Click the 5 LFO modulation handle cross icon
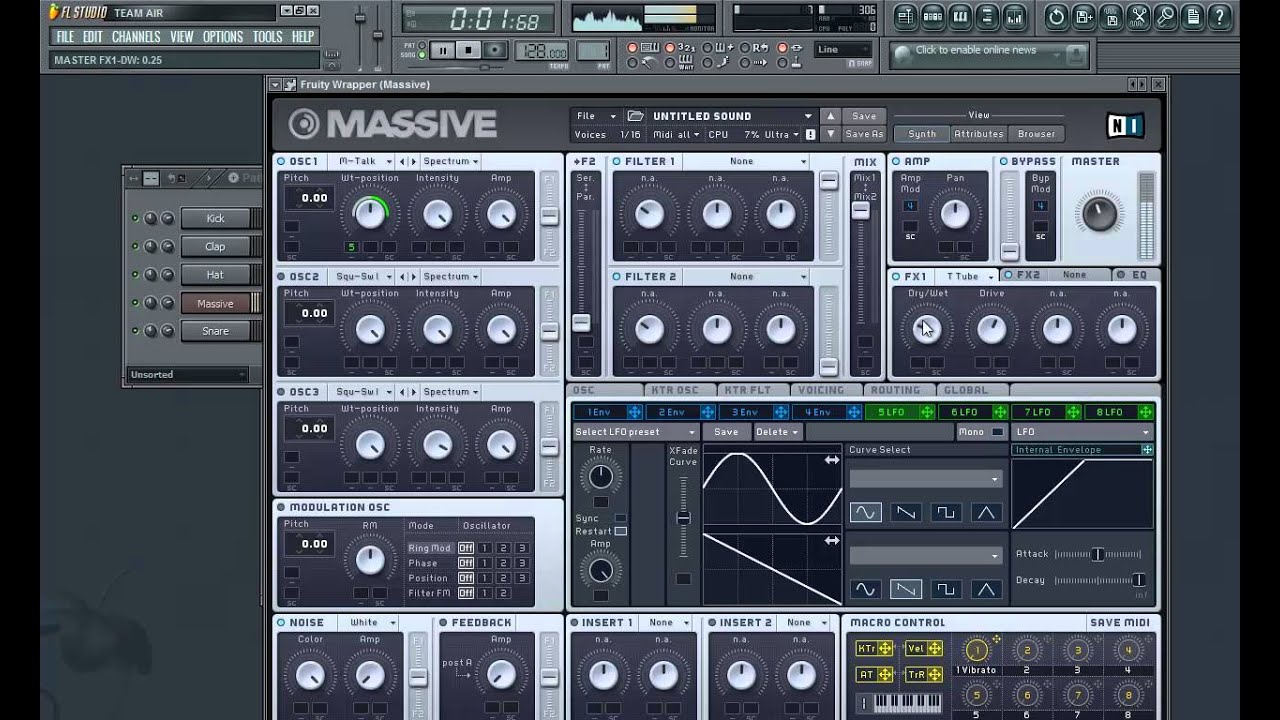 (927, 412)
